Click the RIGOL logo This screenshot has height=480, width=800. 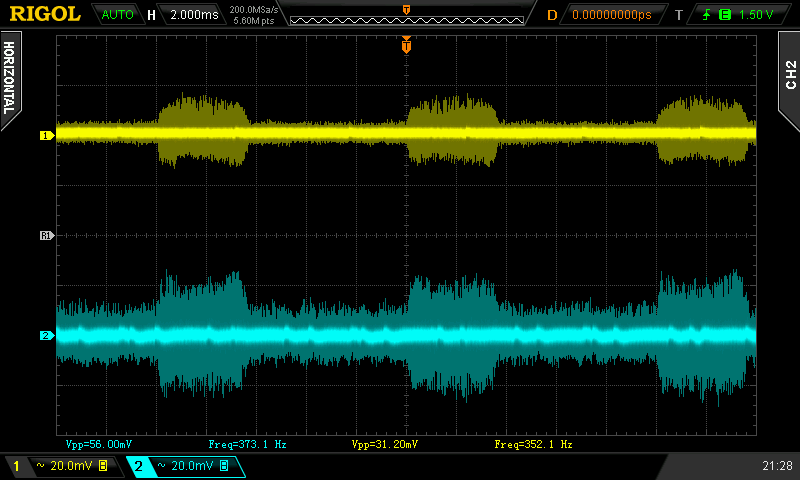pyautogui.click(x=45, y=14)
